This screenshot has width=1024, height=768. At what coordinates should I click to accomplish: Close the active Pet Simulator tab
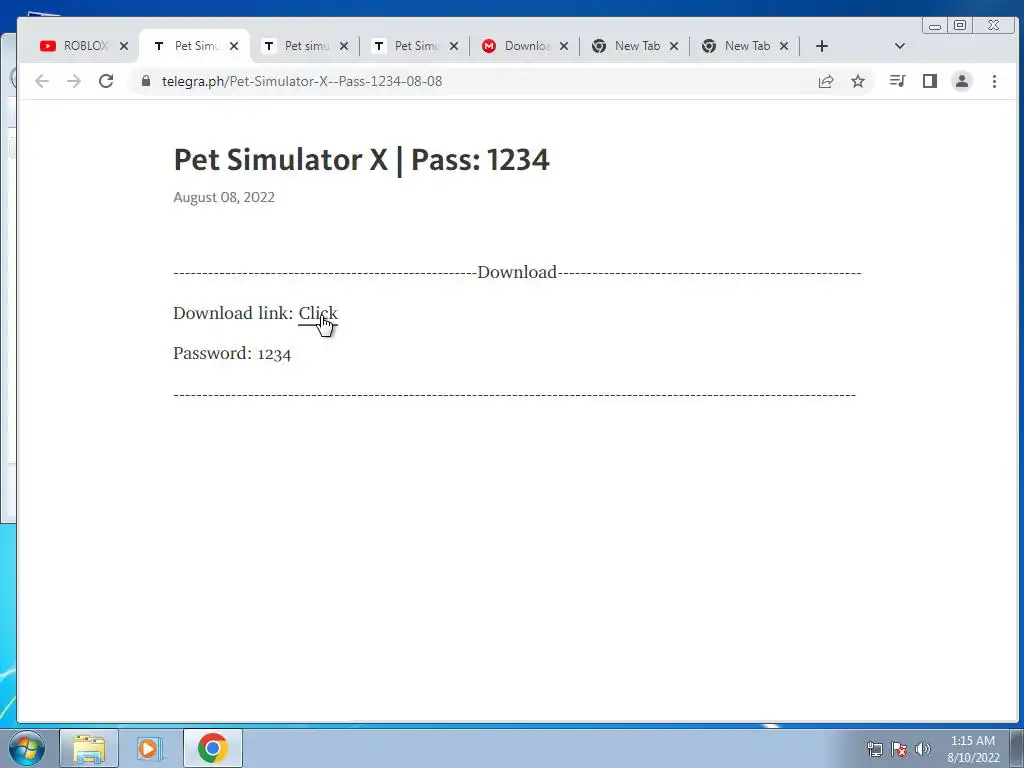tap(234, 46)
